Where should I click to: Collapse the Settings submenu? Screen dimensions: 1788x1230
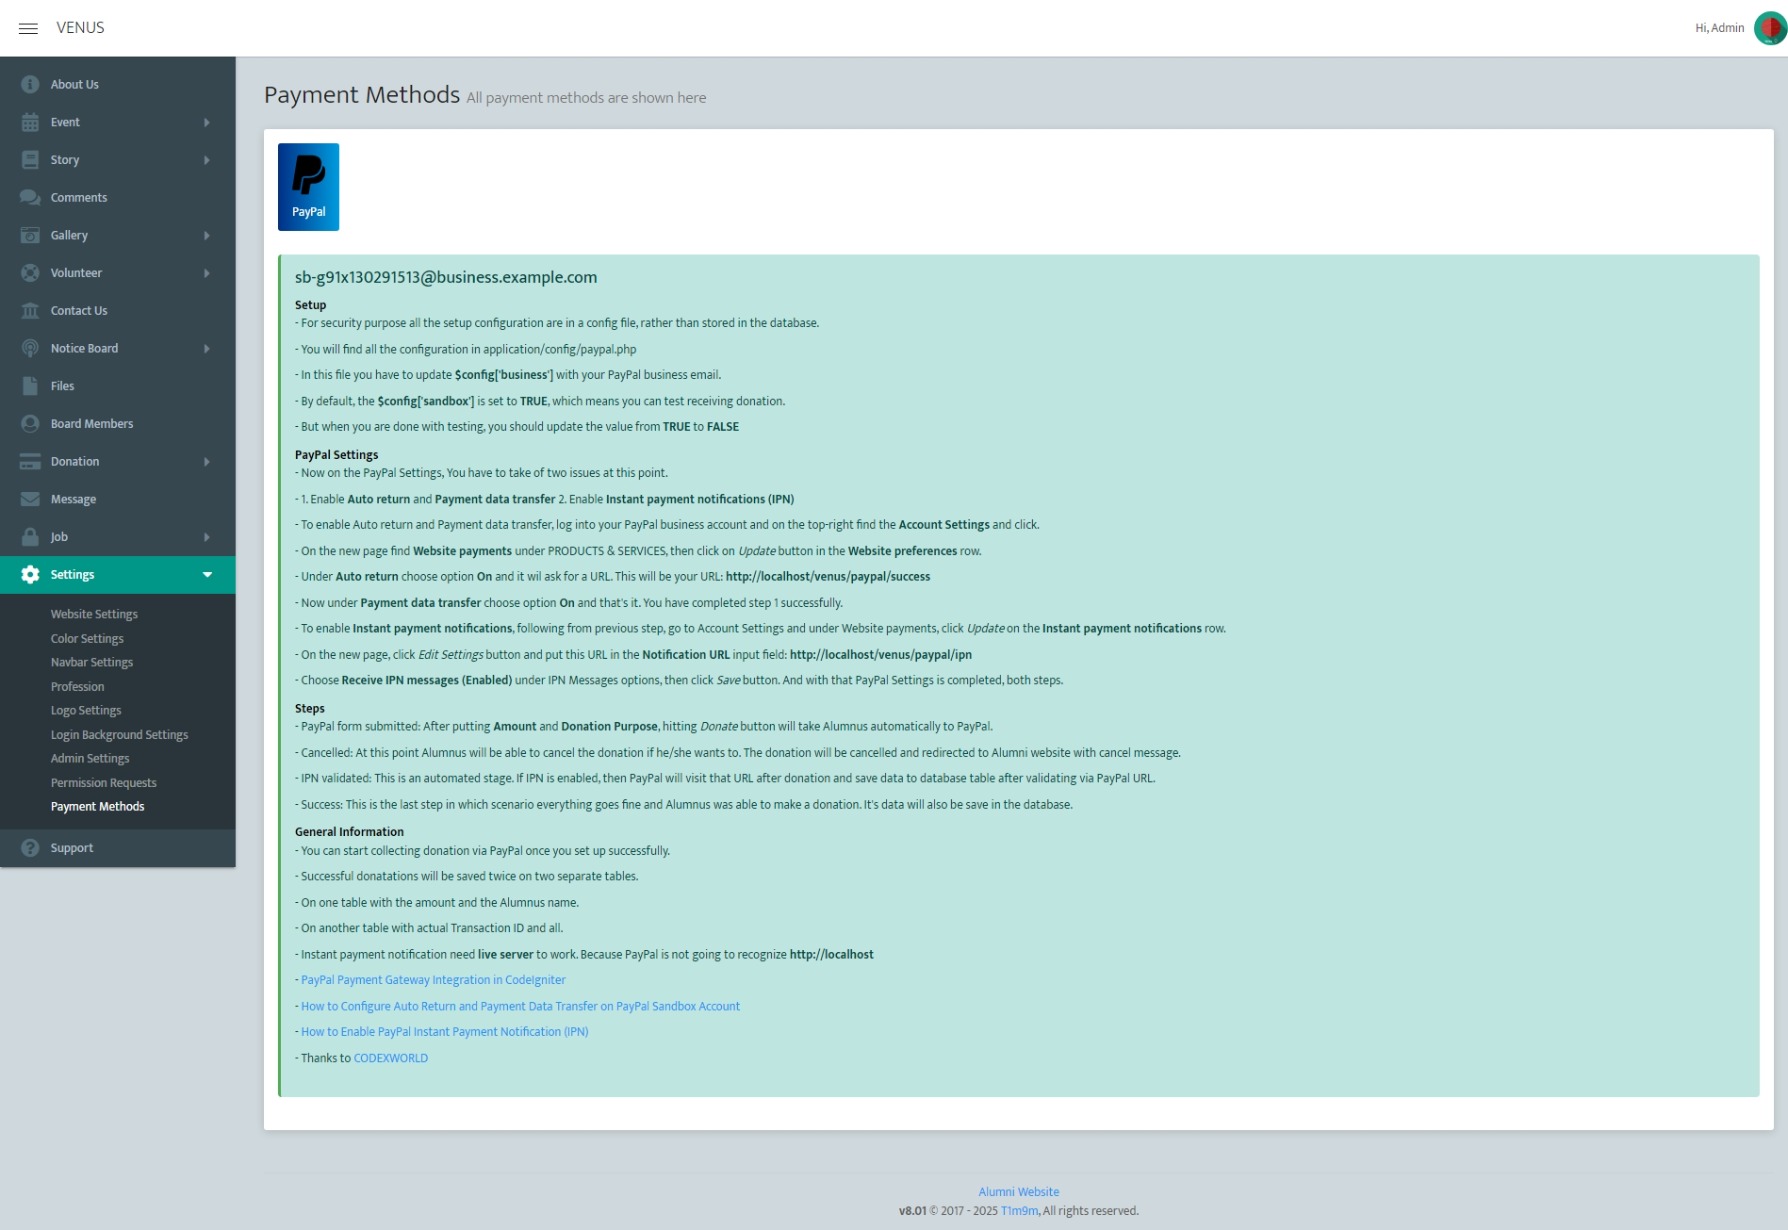pos(207,574)
